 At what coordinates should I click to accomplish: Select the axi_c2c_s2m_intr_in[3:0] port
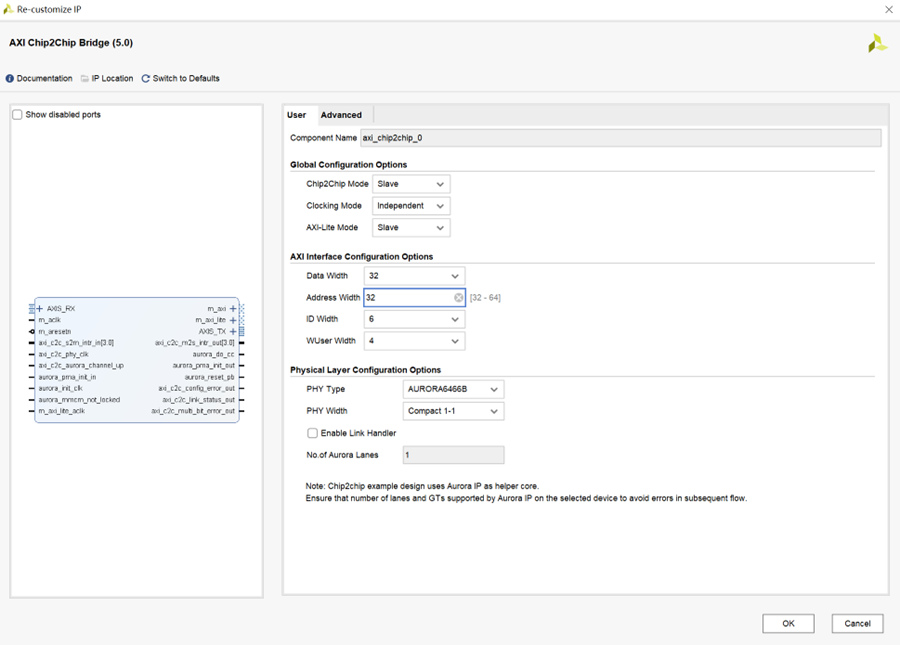pyautogui.click(x=76, y=343)
